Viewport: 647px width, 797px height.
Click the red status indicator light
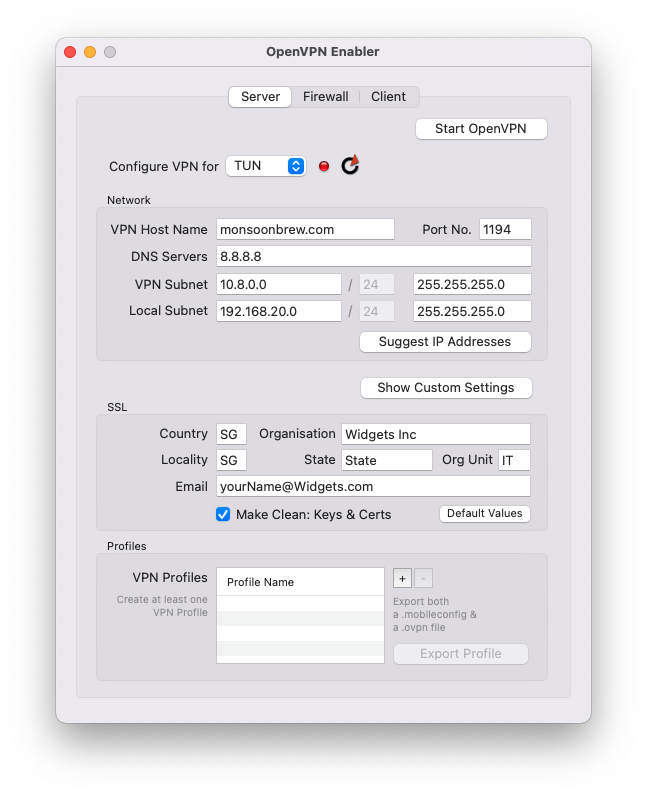(x=324, y=167)
